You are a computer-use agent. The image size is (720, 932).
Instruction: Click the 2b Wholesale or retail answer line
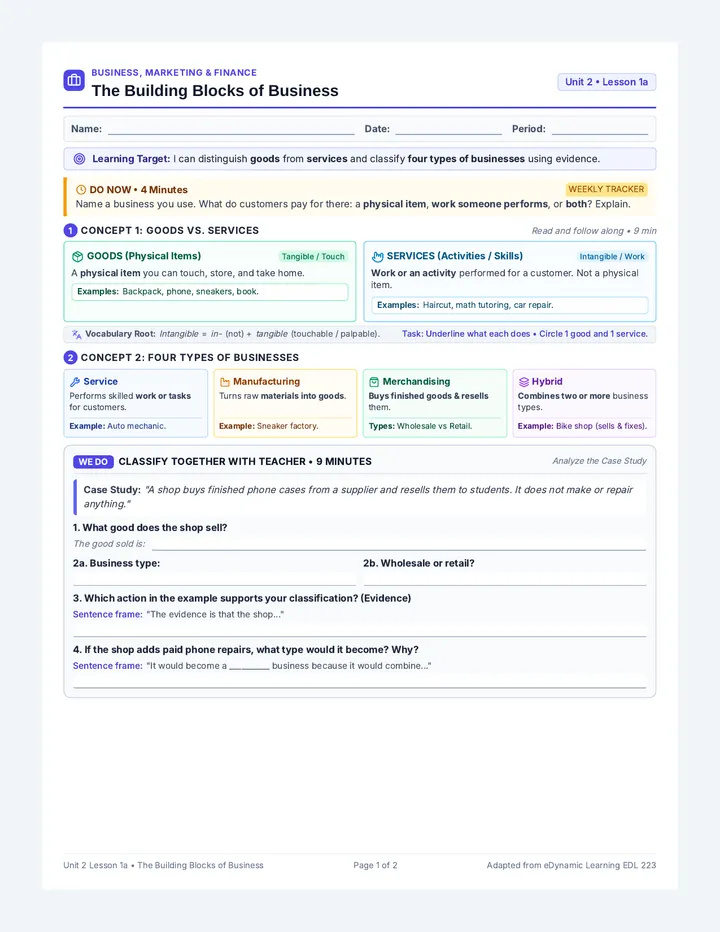pyautogui.click(x=505, y=579)
